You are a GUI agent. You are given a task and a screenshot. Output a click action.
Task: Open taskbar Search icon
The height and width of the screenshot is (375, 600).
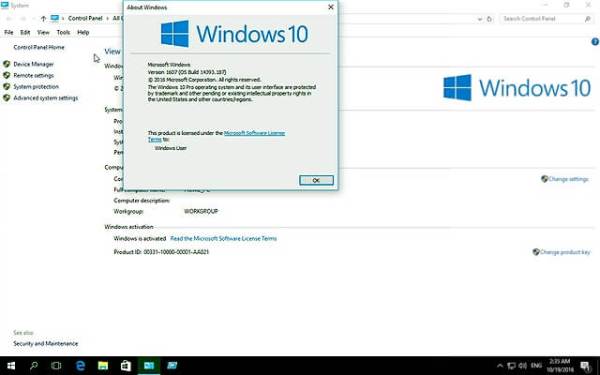coord(34,366)
